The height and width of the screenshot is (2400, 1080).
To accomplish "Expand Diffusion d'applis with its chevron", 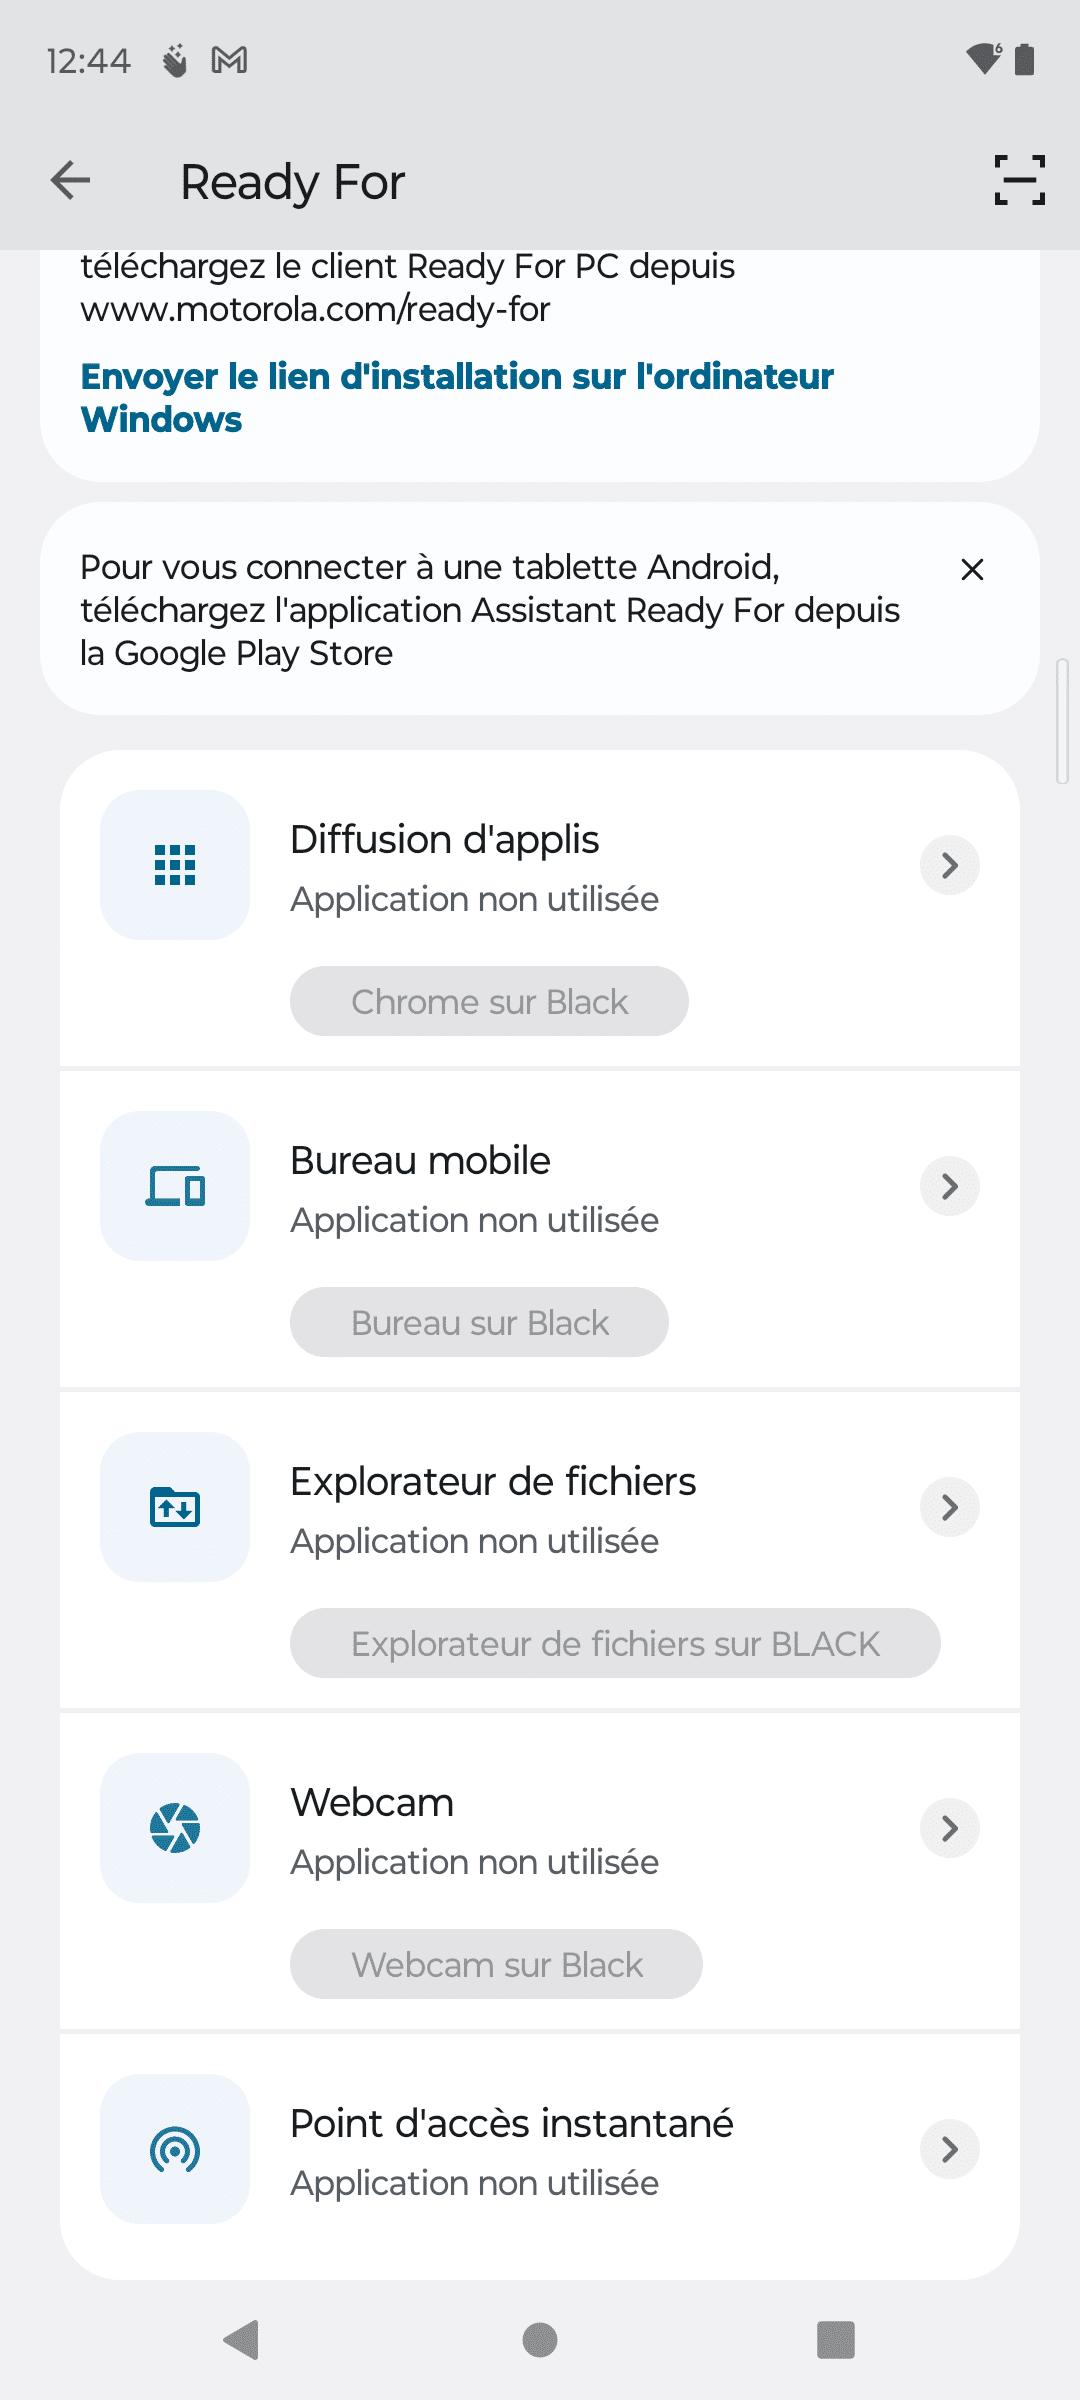I will tap(949, 865).
